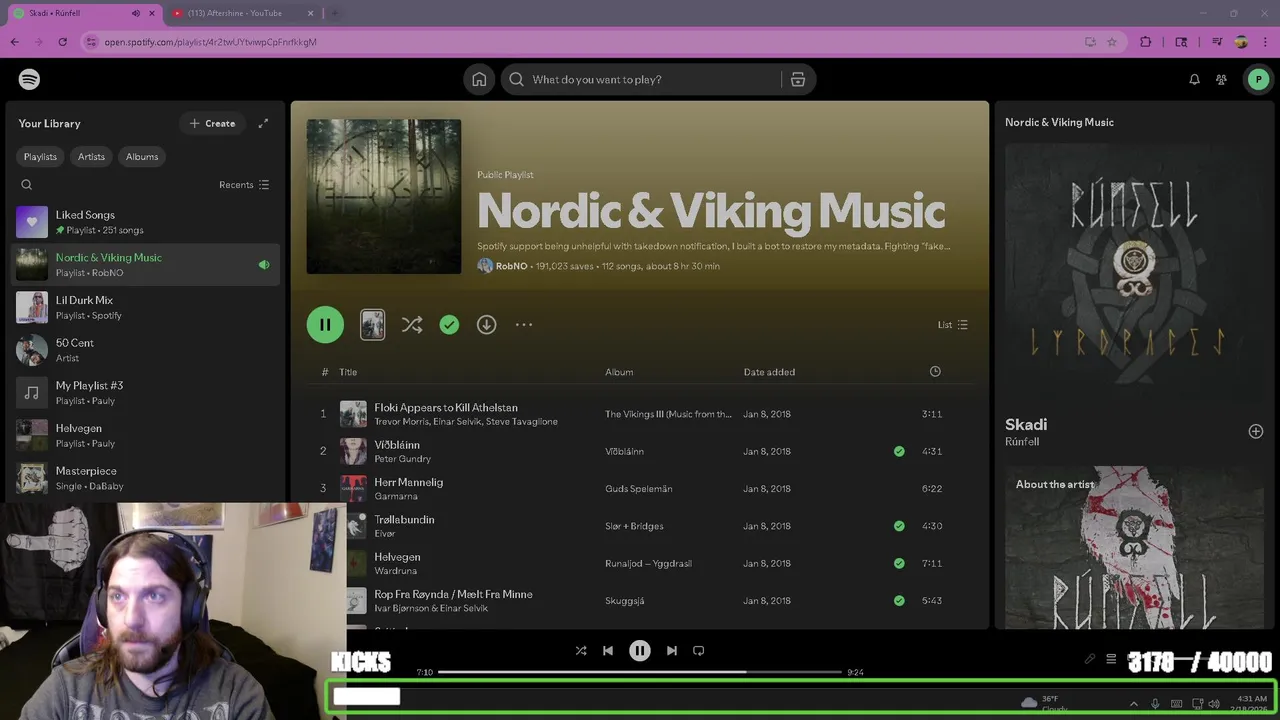The image size is (1280, 720).
Task: Search within Your Library
Action: click(27, 184)
